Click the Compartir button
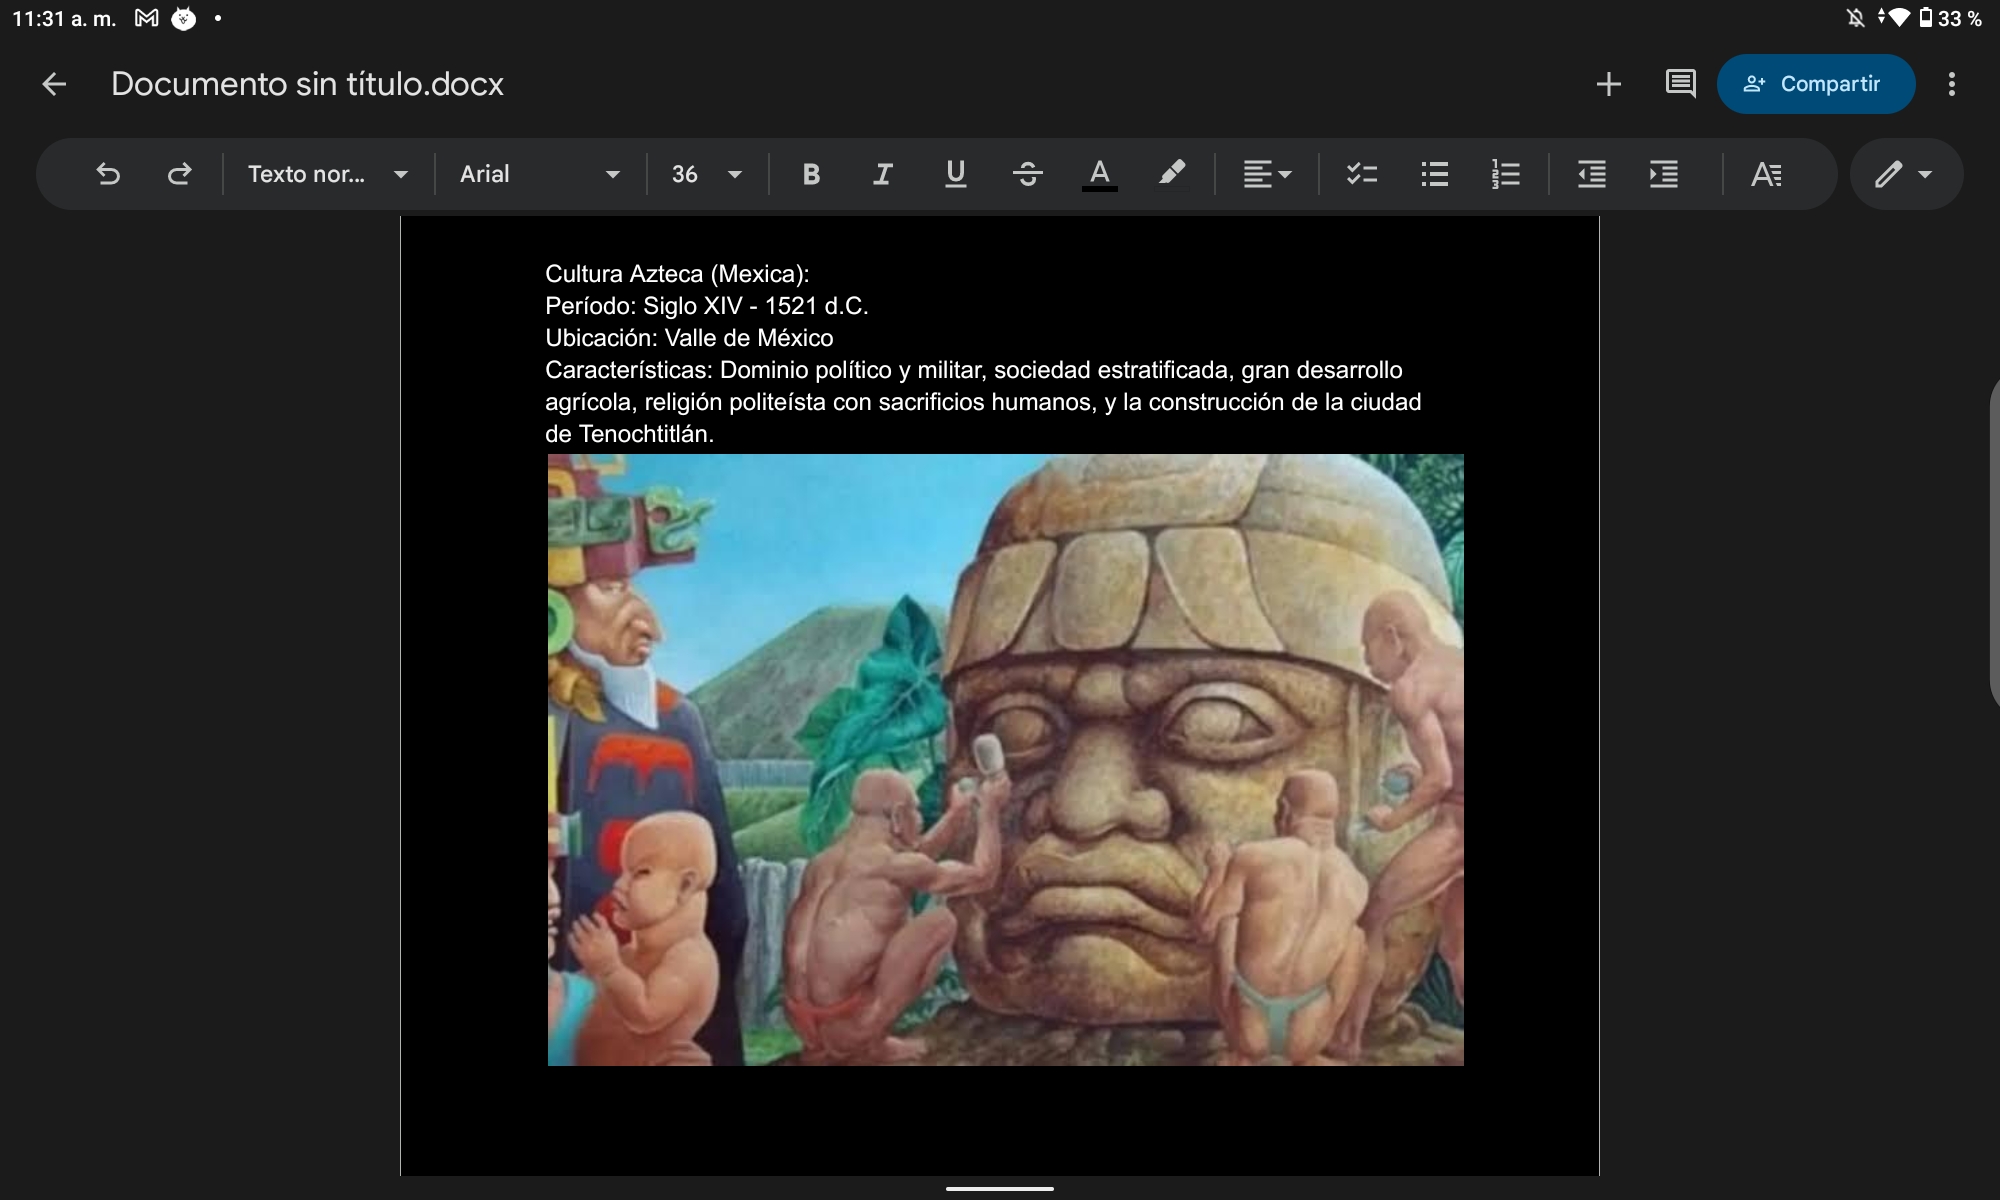 coord(1815,84)
